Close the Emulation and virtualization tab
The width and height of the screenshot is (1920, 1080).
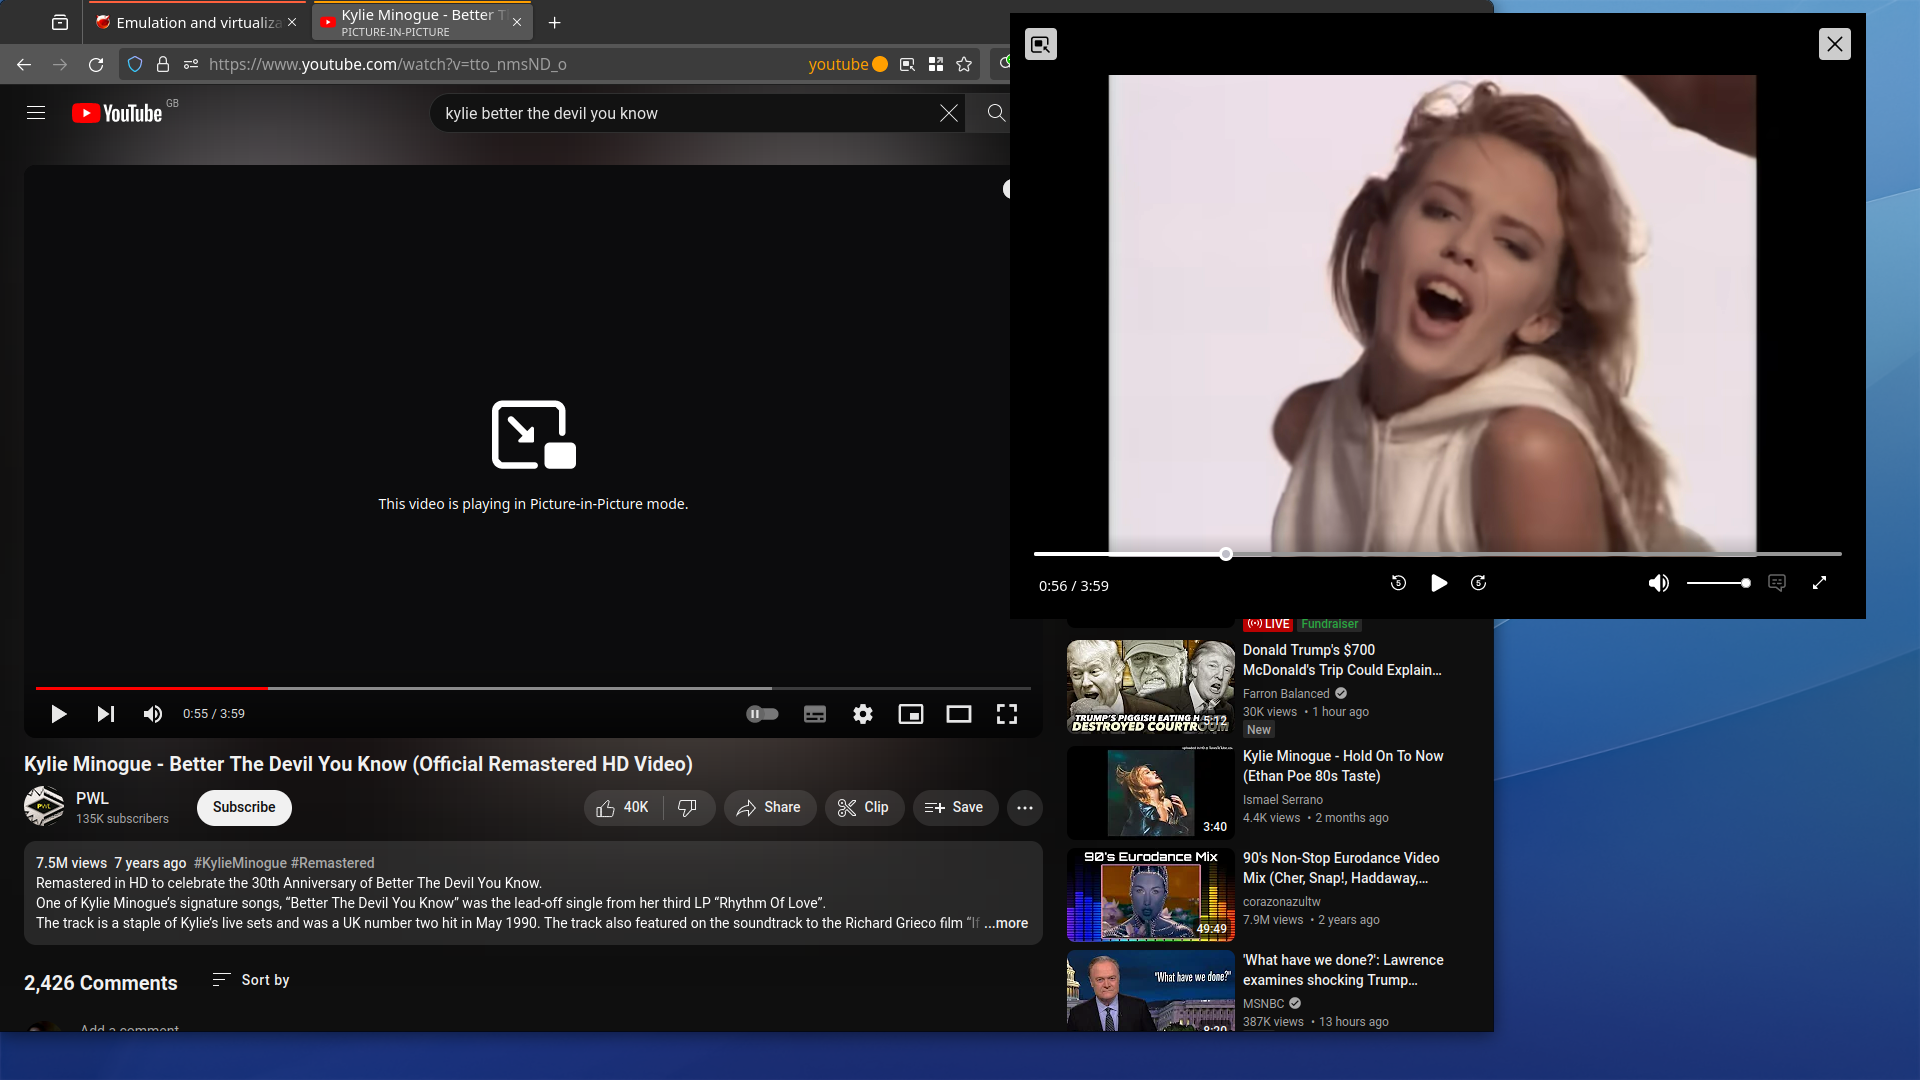pyautogui.click(x=292, y=22)
